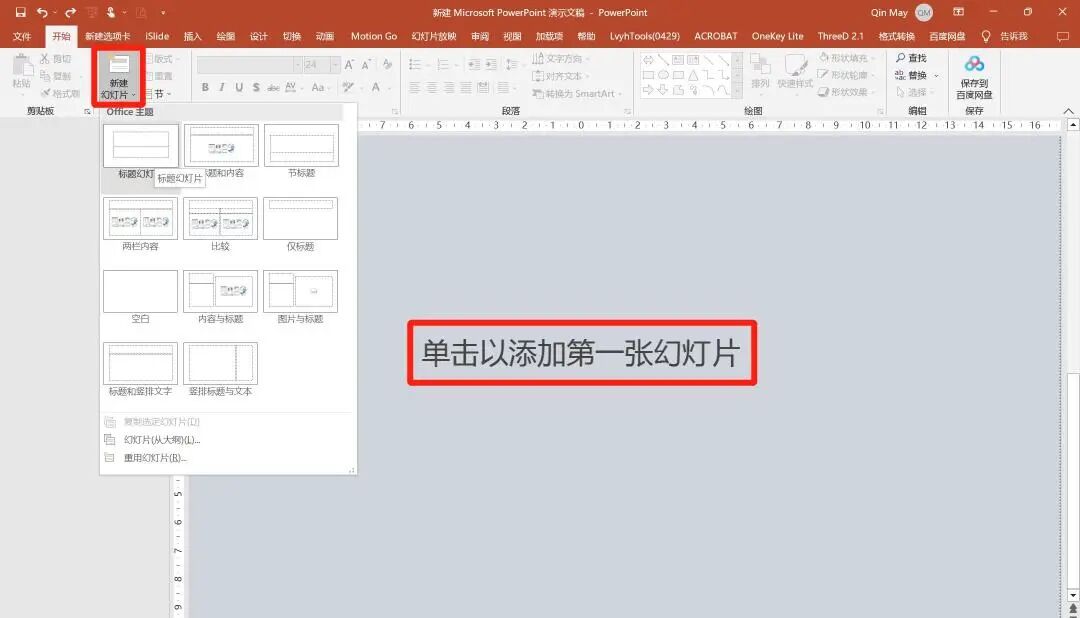
Task: Switch to the 设计 ribbon tab
Action: point(258,37)
